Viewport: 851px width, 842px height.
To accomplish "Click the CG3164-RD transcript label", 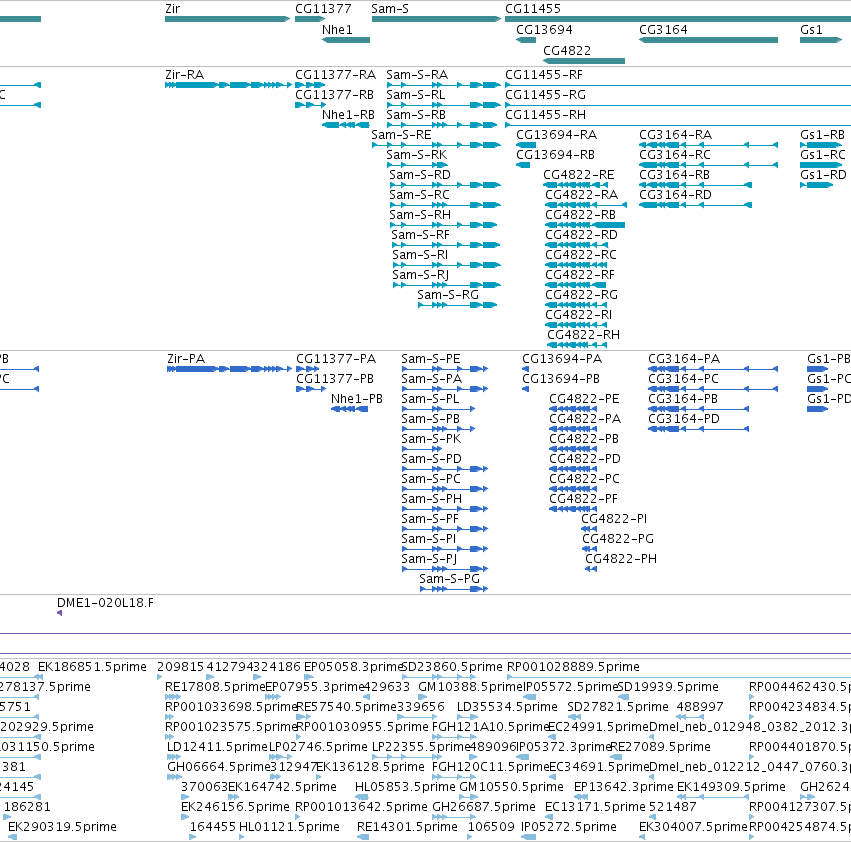I will point(675,194).
